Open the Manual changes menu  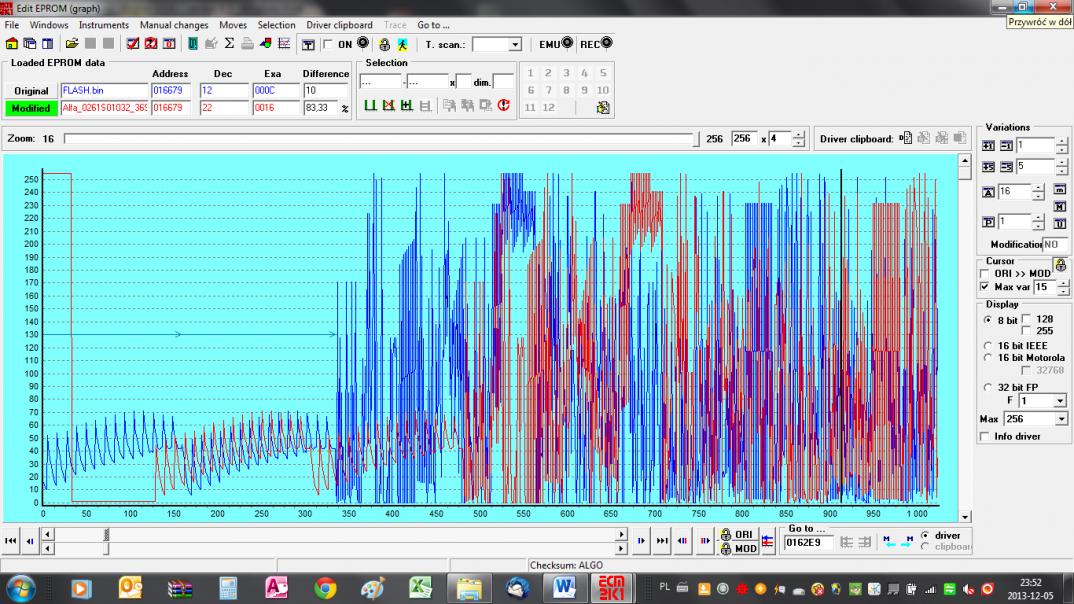[174, 25]
